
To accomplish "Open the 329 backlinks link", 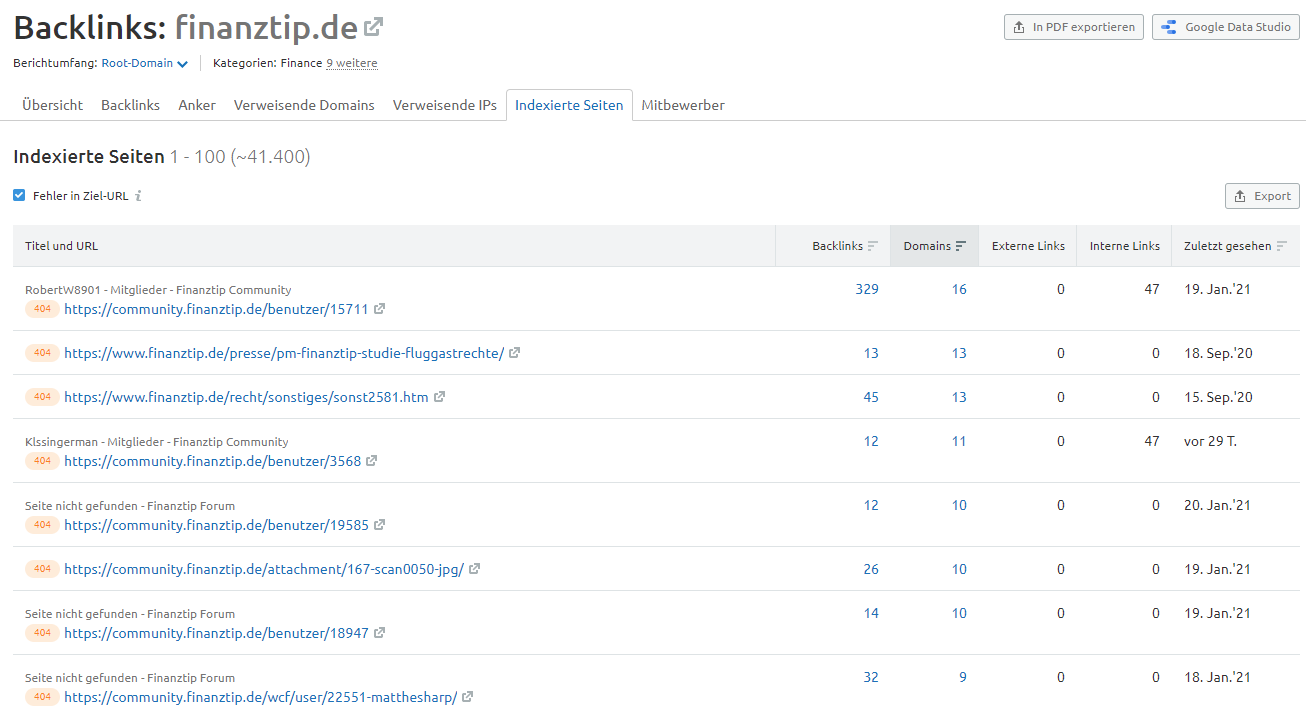I will [867, 288].
